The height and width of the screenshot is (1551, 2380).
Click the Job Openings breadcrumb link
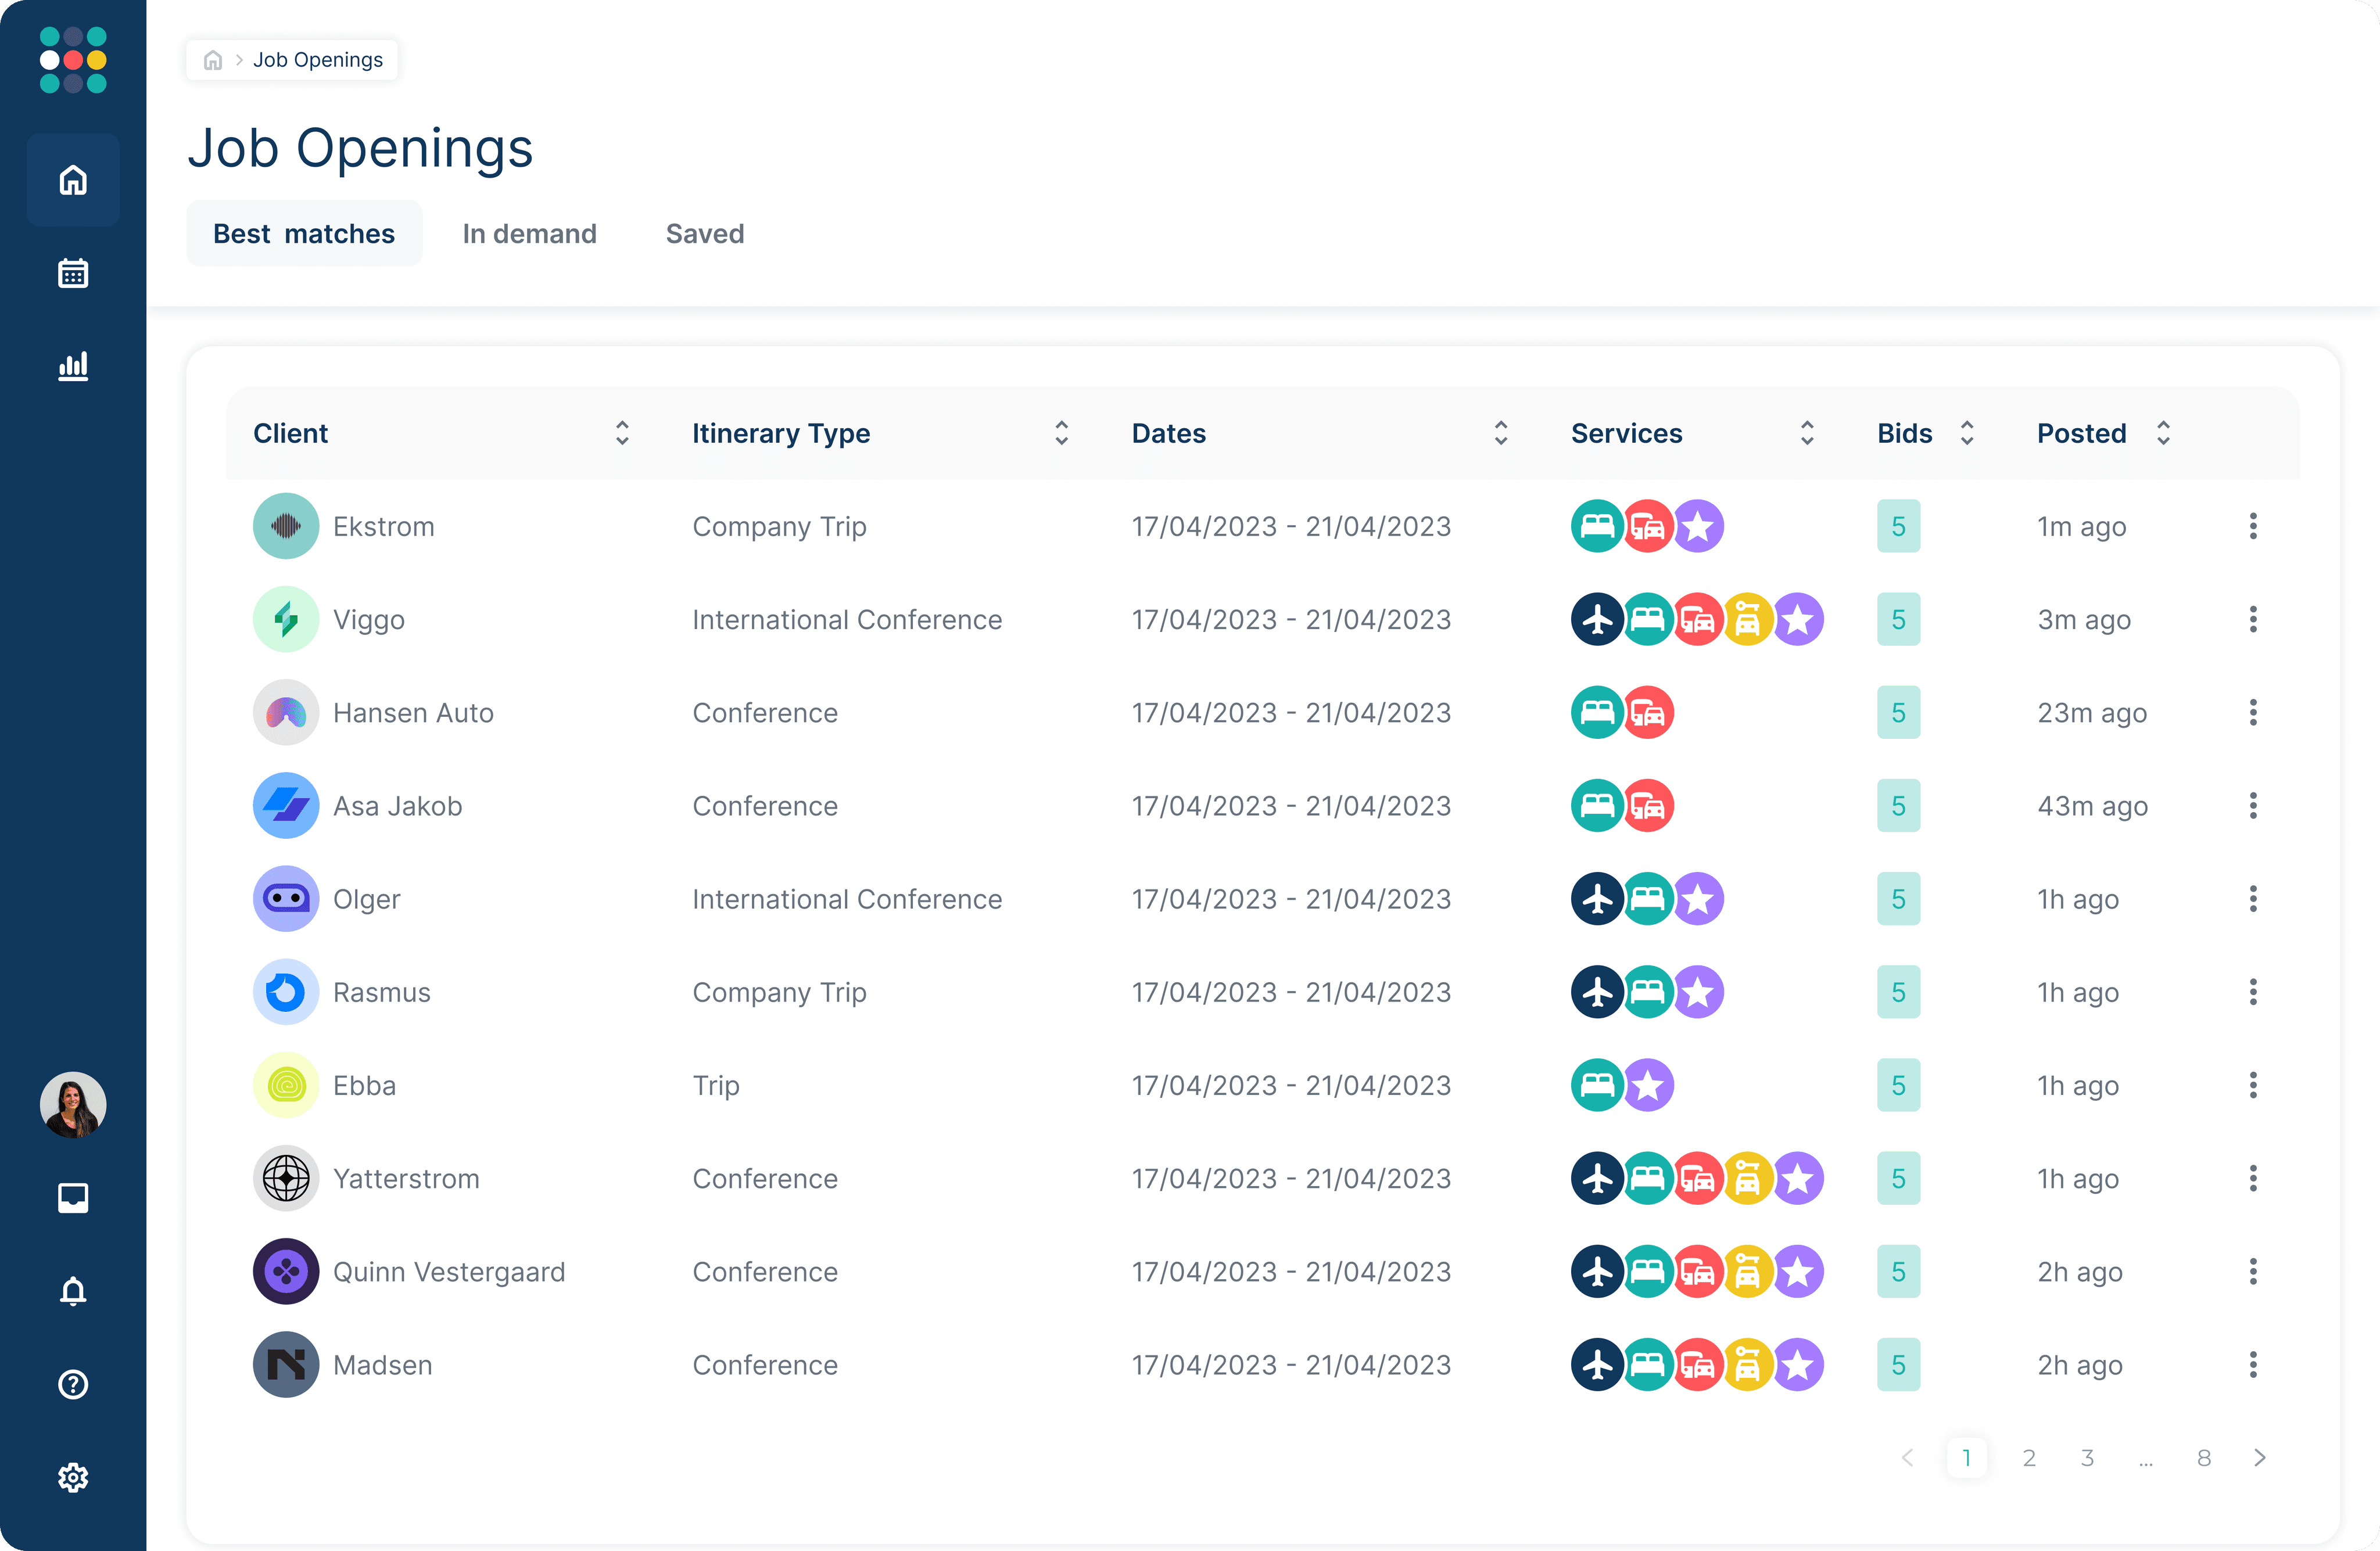click(317, 60)
